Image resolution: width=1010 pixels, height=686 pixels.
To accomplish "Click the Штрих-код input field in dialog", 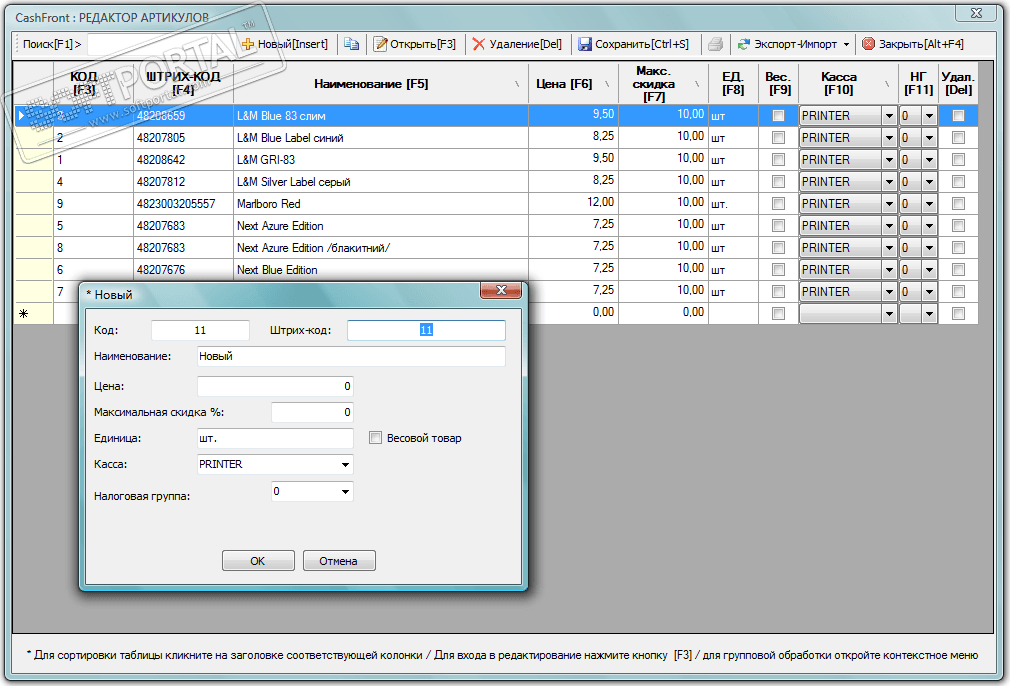I will pyautogui.click(x=426, y=330).
